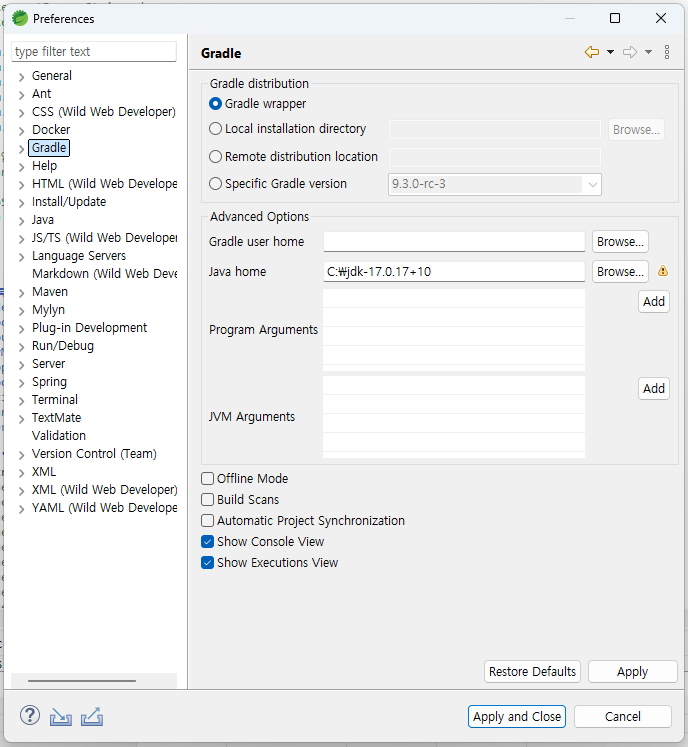Click Add for JVM Arguments

click(654, 389)
